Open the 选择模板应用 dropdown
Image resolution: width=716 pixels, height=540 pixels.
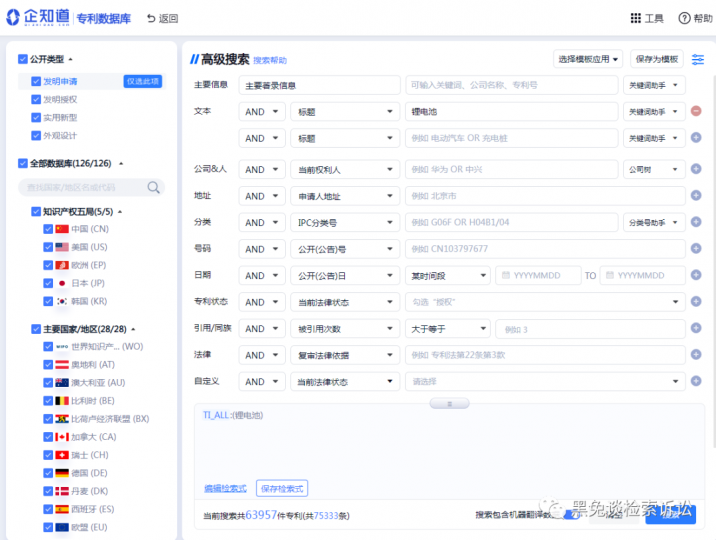(588, 59)
